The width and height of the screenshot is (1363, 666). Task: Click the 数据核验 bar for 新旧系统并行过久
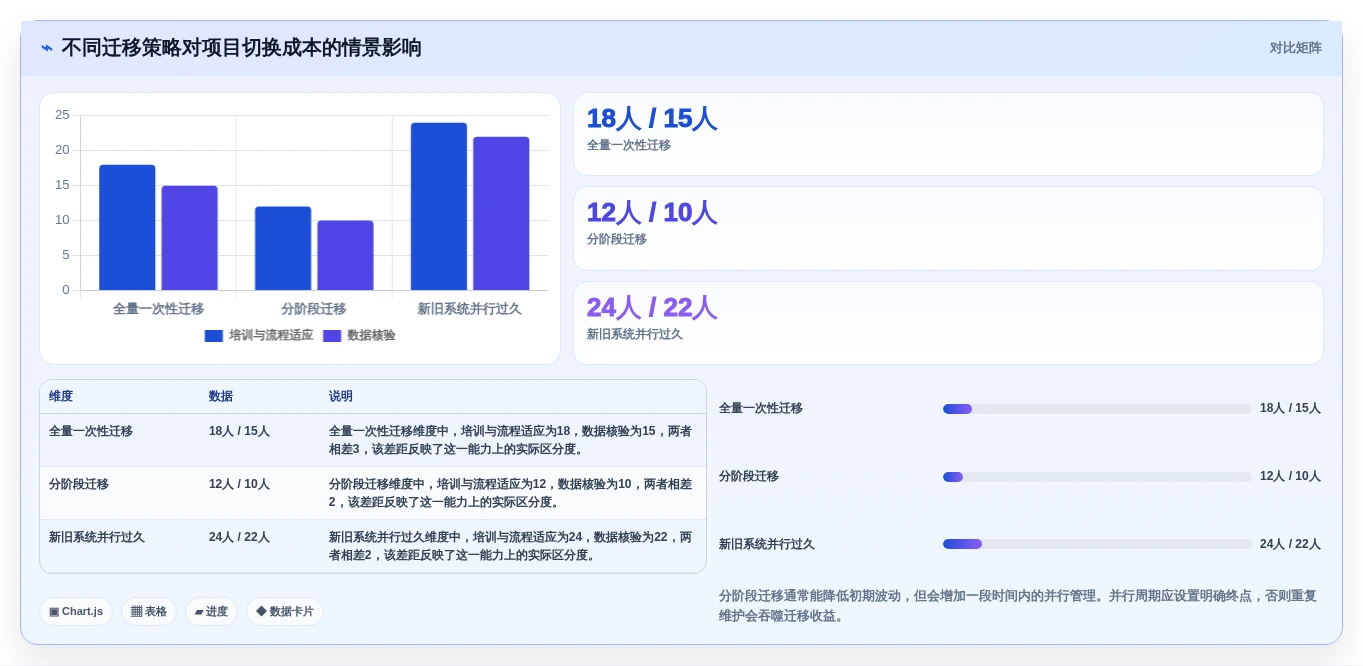pos(501,214)
